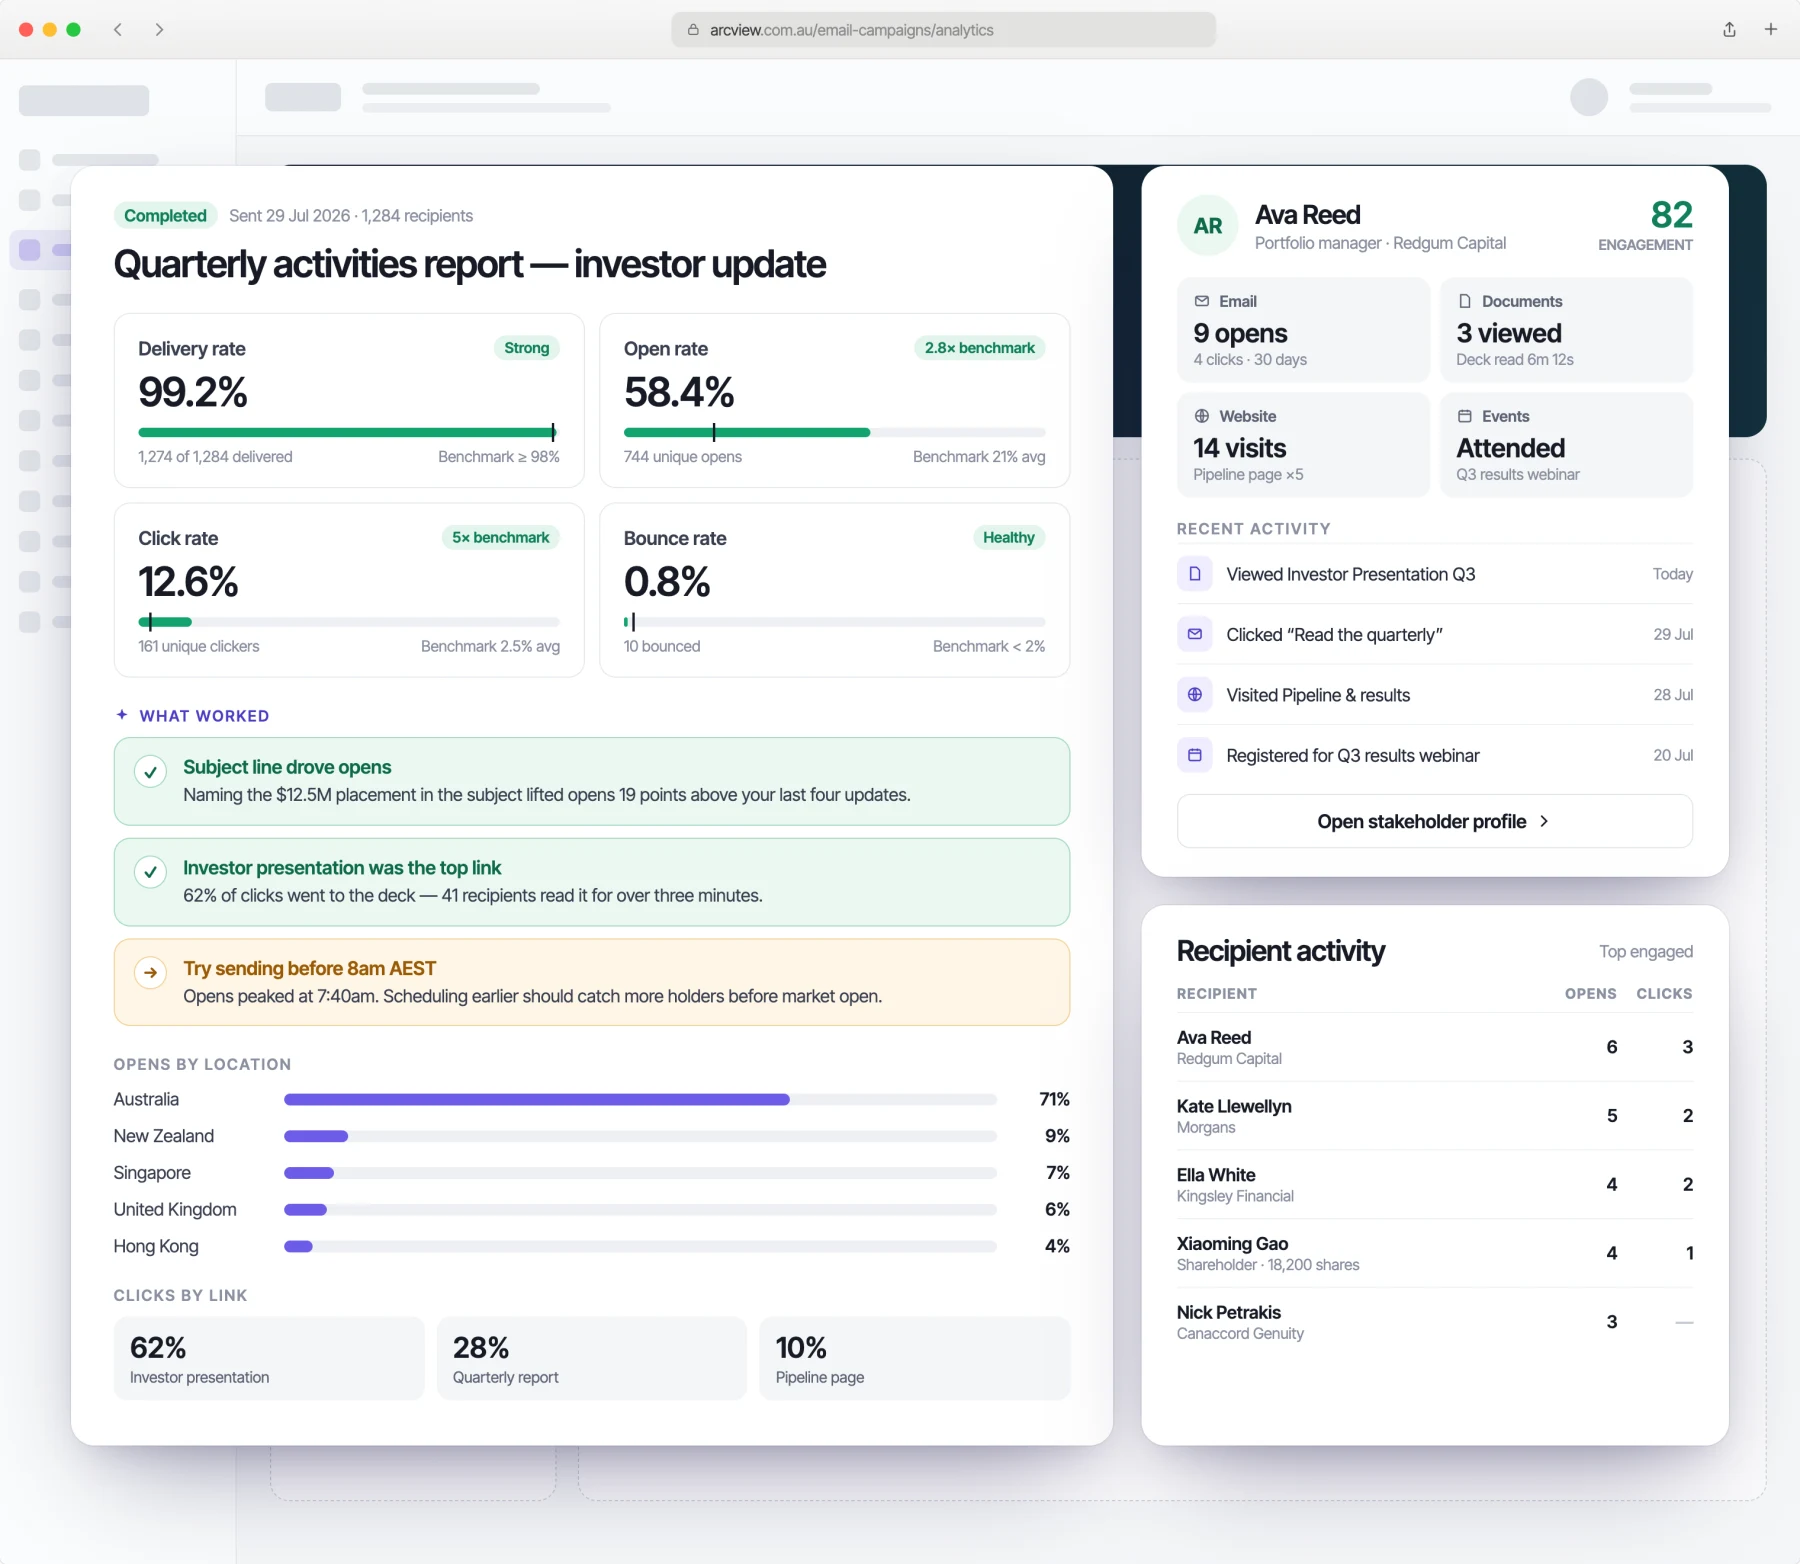
Task: Select the Kate Llewellyn recipient row
Action: pyautogui.click(x=1434, y=1116)
